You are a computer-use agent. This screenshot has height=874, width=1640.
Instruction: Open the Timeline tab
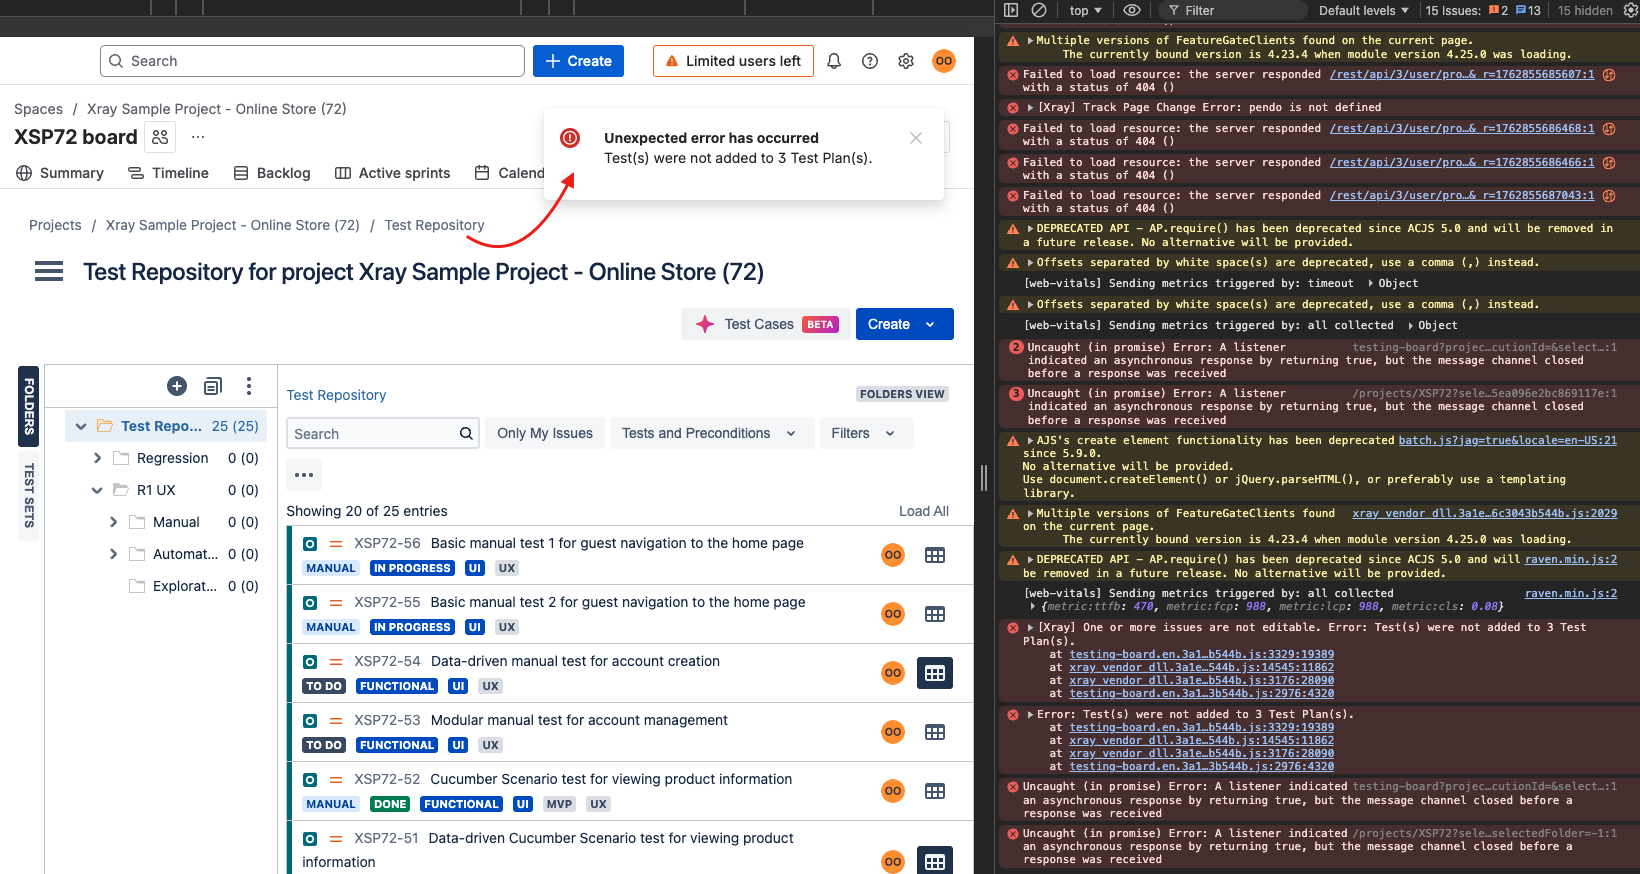coord(168,173)
